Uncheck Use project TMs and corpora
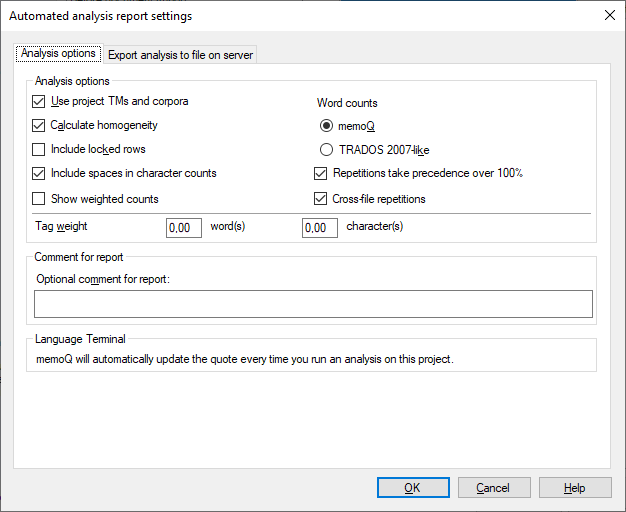The image size is (626, 512). [39, 102]
